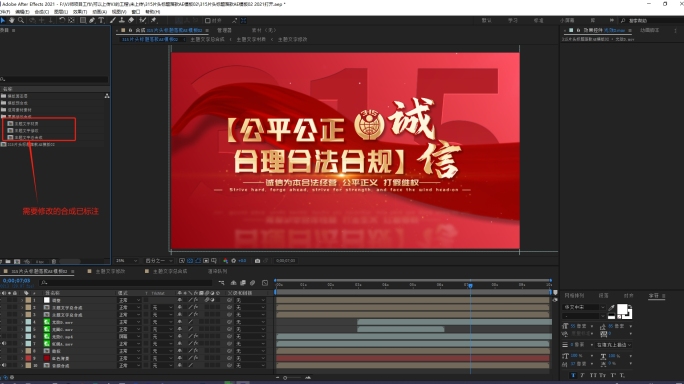This screenshot has height=384, width=684.
Task: Open the viewer resolution dropdown
Action: pos(159,261)
